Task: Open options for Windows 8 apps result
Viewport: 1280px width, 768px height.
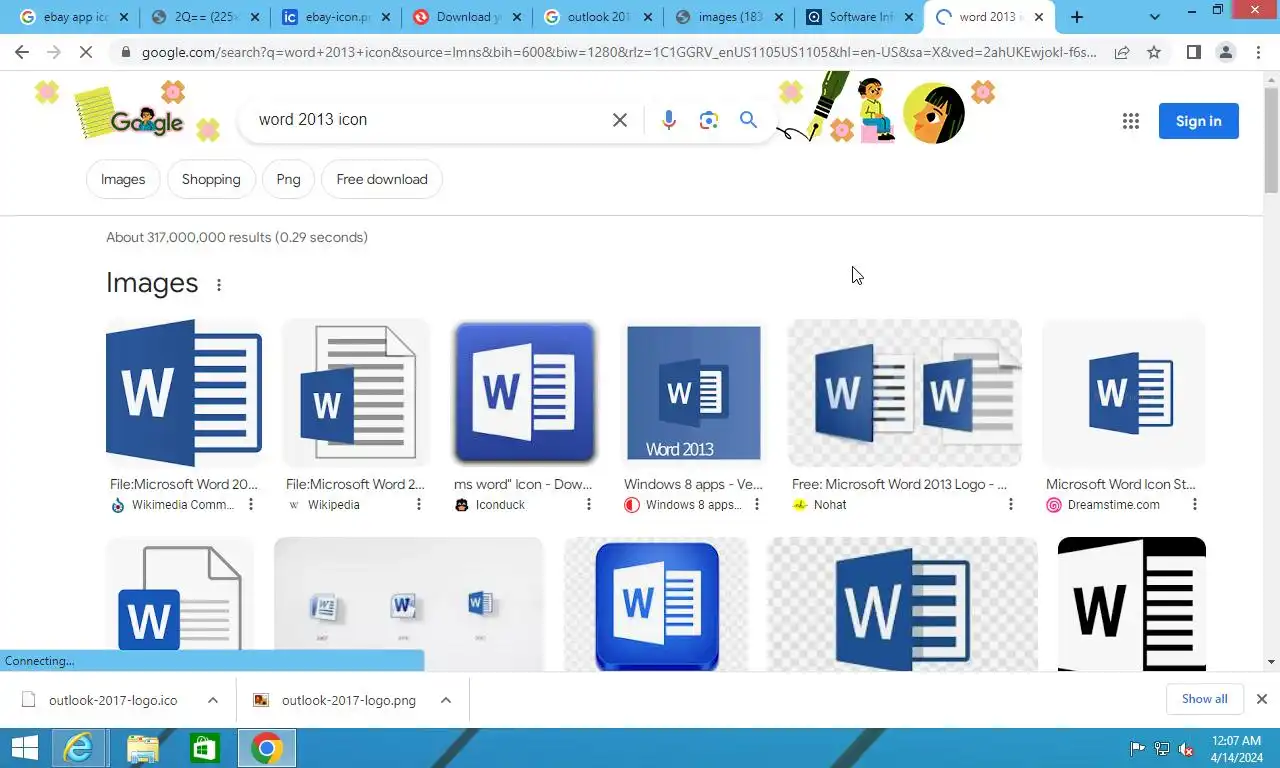Action: coord(757,505)
